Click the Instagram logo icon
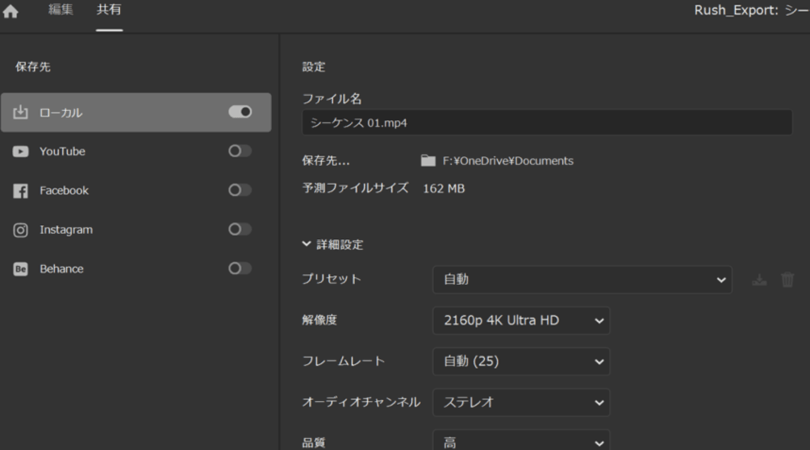 coord(20,230)
